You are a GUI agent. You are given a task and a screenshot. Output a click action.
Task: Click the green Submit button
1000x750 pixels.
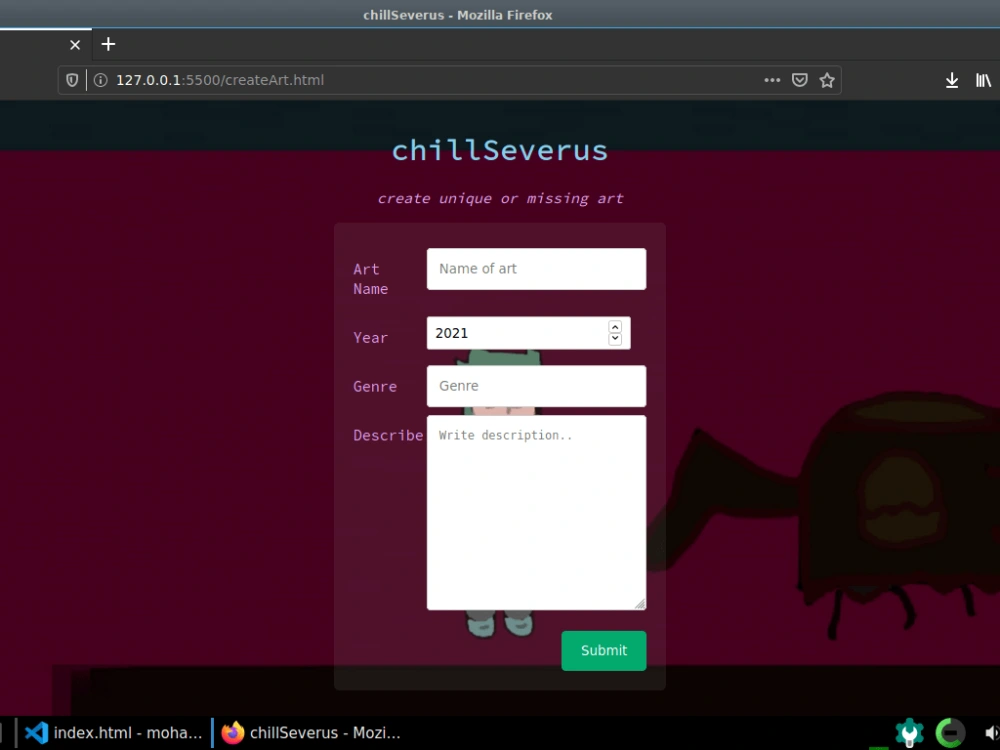[603, 651]
